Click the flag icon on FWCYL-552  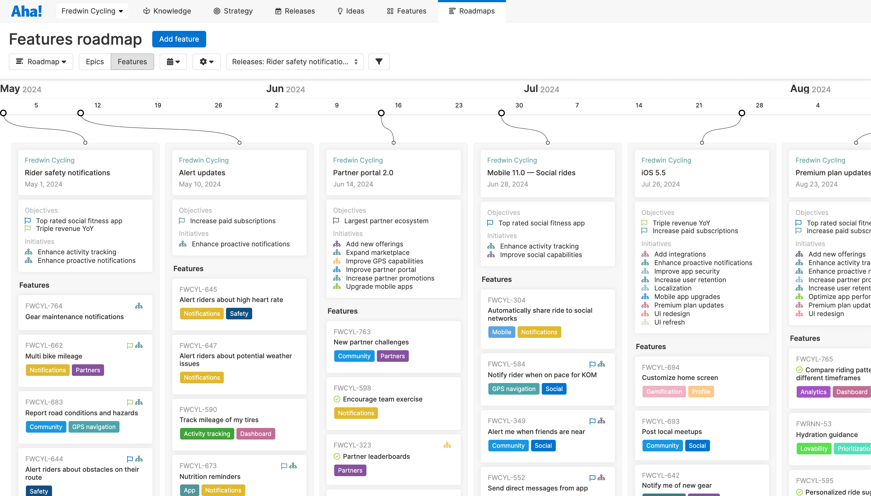[x=592, y=478]
